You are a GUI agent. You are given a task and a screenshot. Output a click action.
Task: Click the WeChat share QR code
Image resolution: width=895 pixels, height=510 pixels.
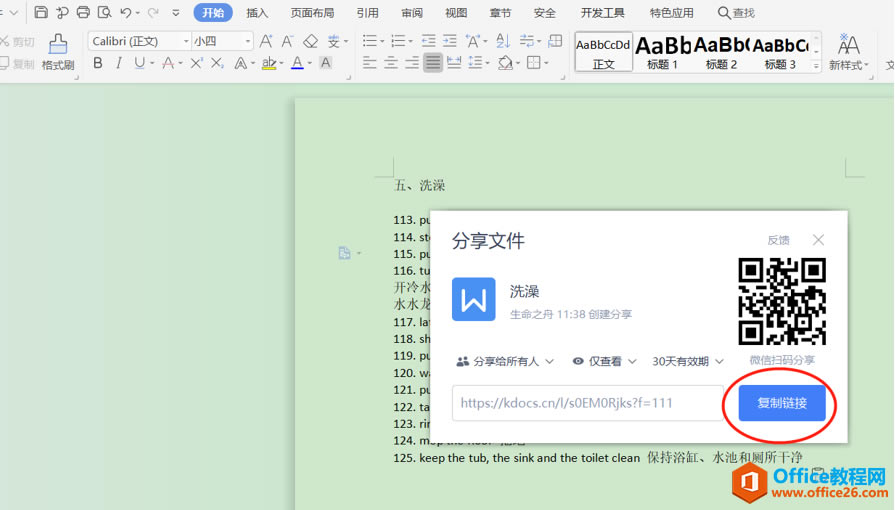pyautogui.click(x=782, y=301)
